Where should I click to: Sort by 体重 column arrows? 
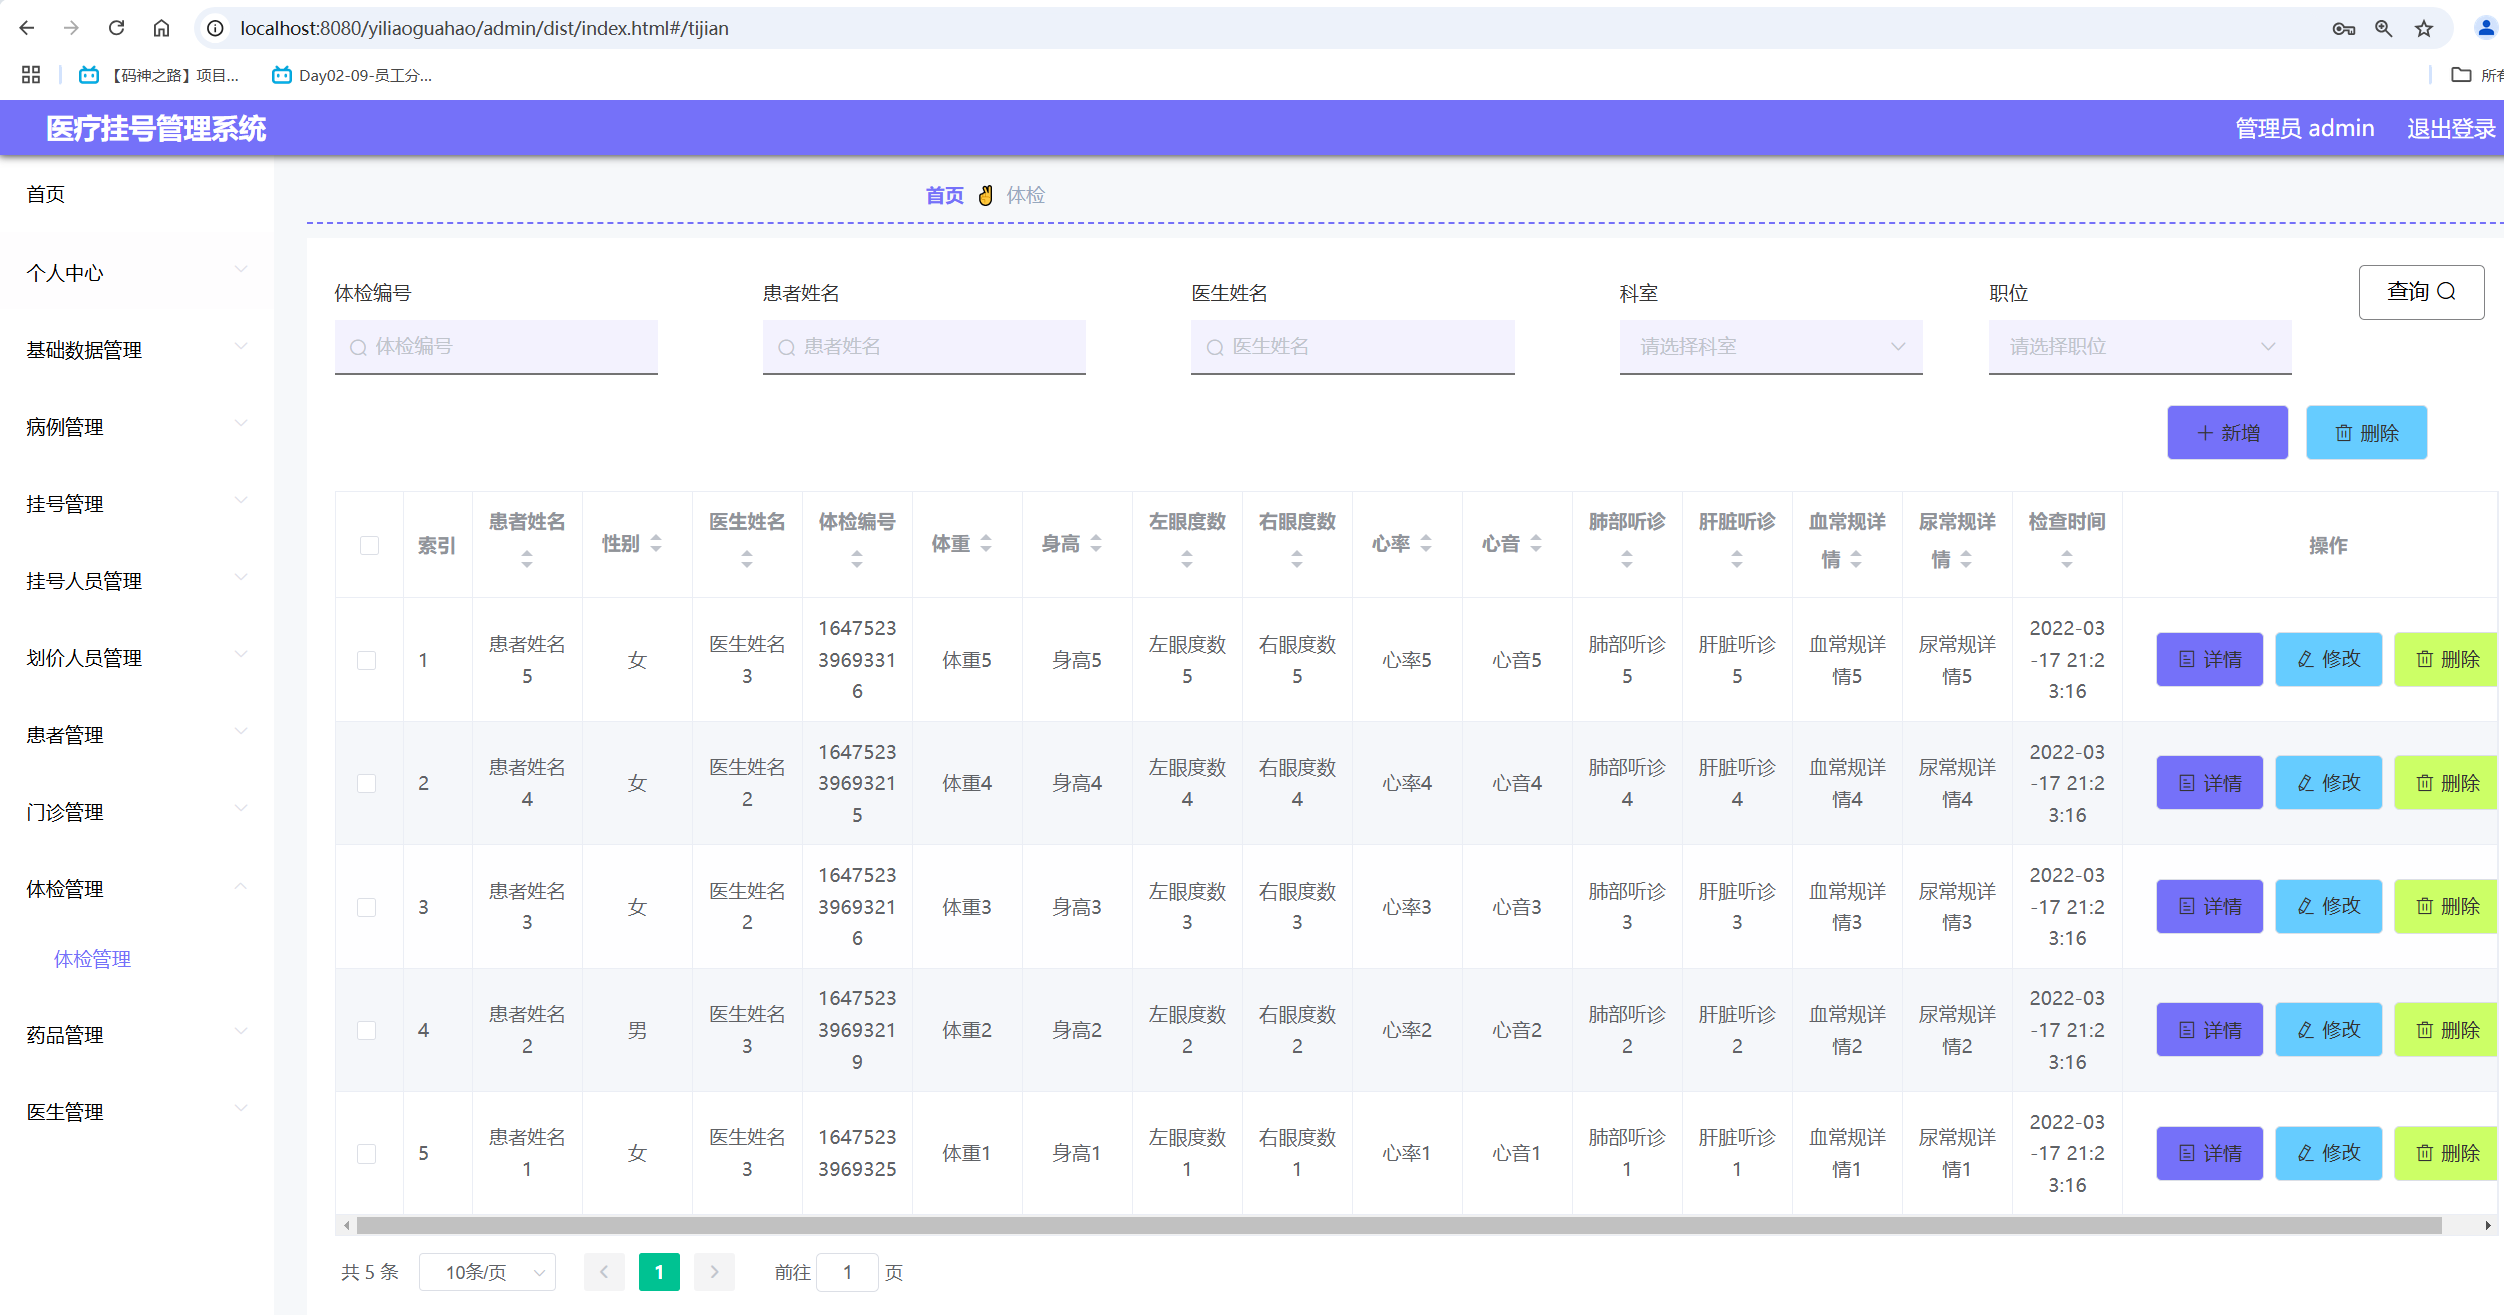pyautogui.click(x=986, y=543)
